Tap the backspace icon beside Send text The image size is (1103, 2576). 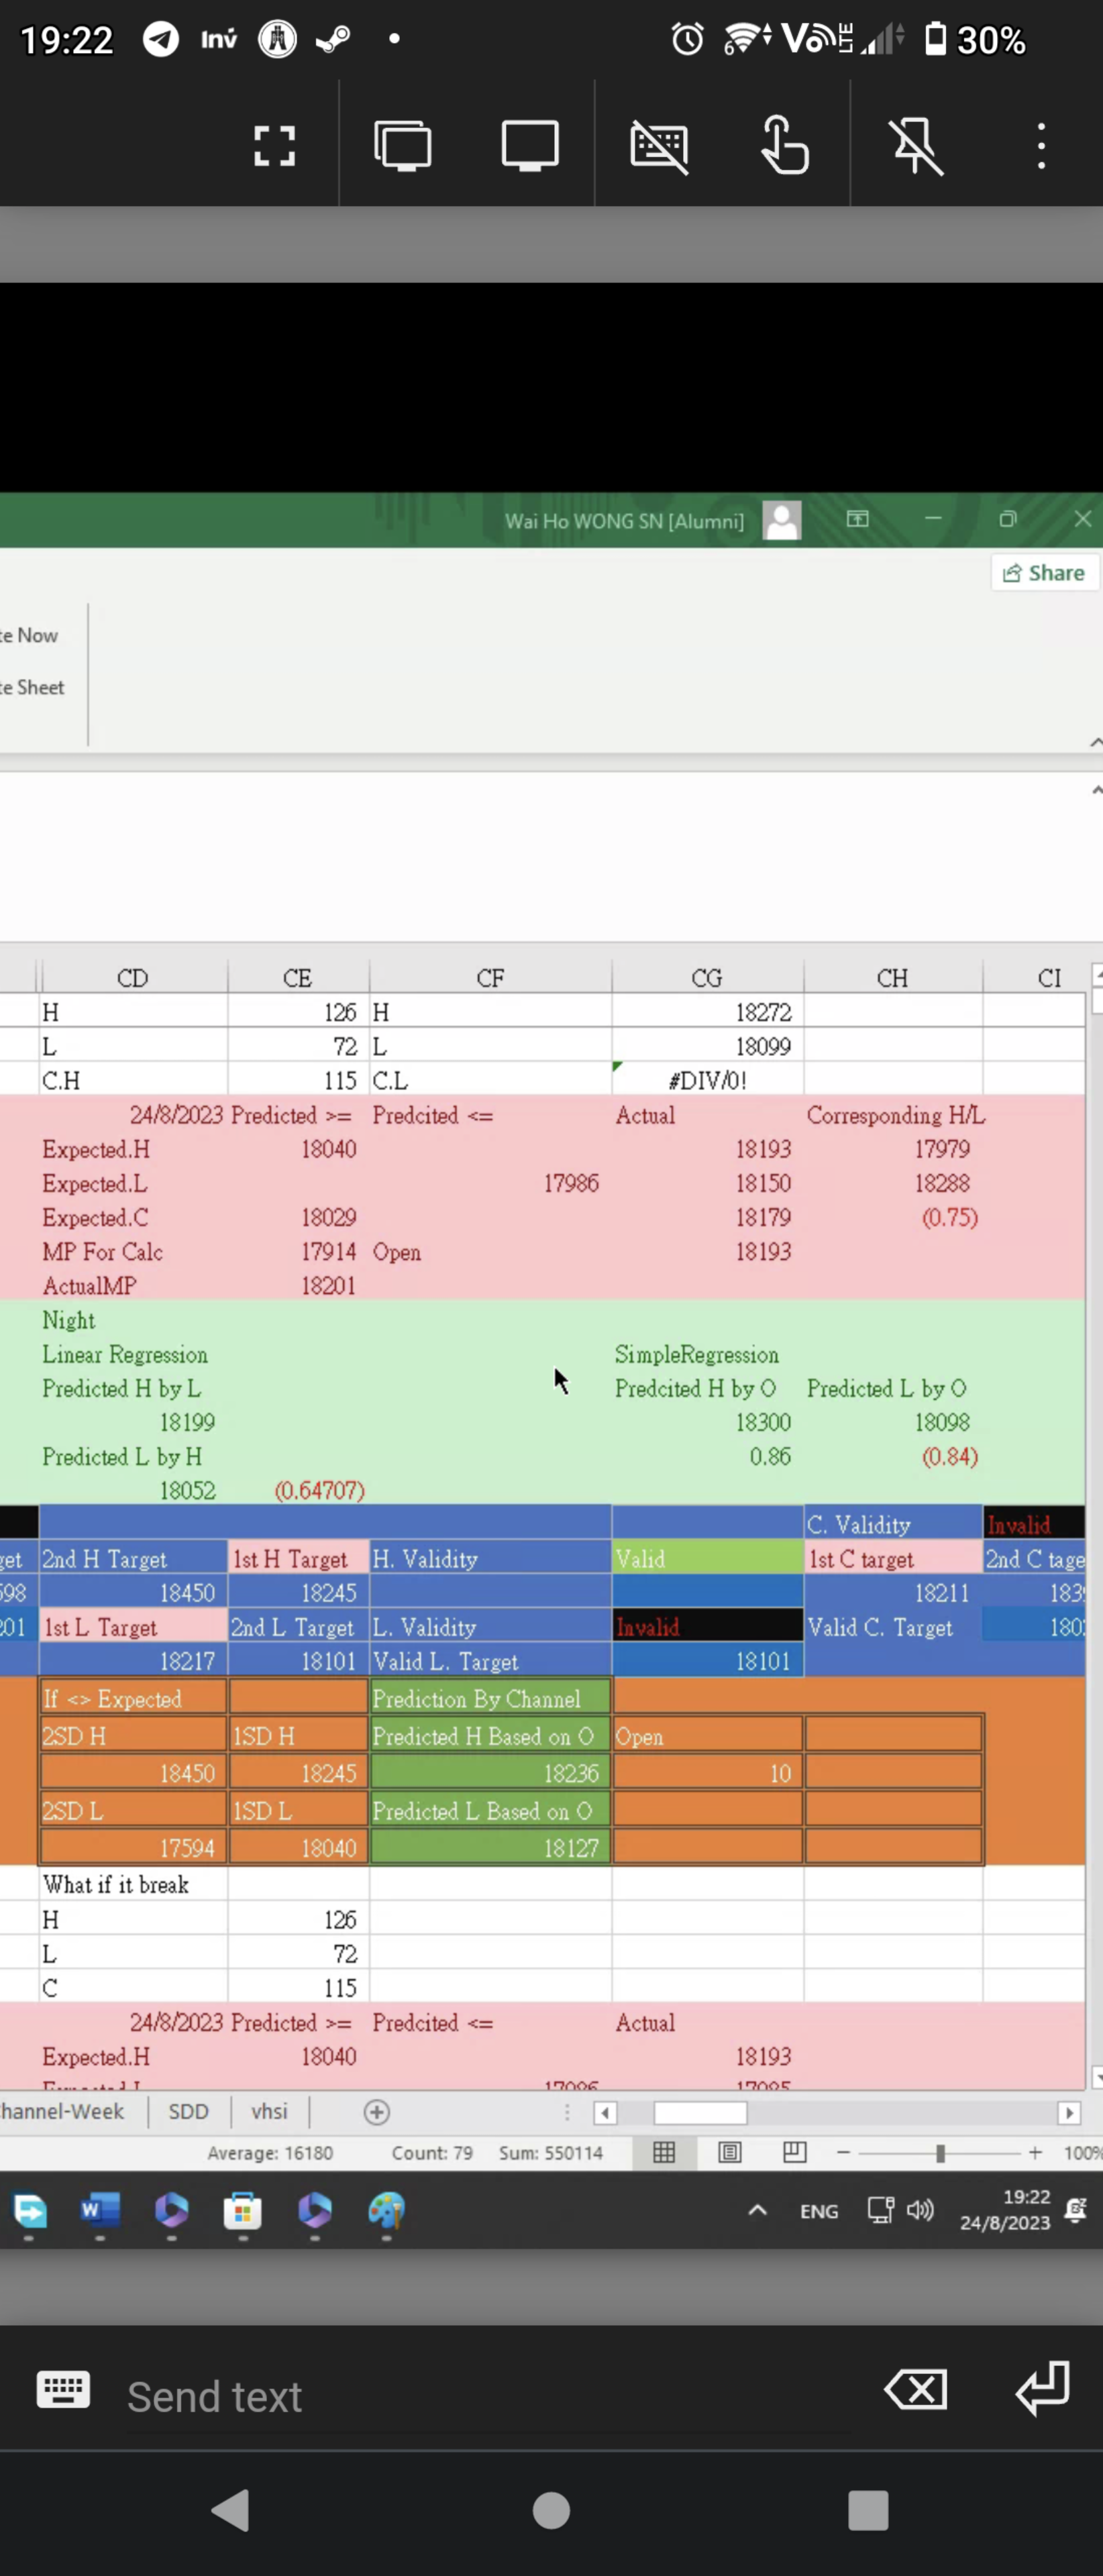(x=915, y=2390)
